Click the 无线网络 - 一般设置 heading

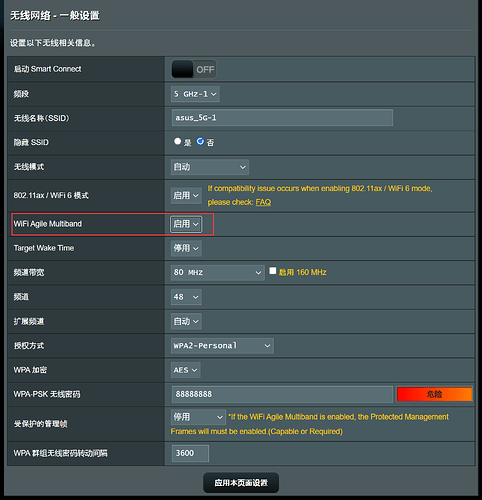click(x=55, y=16)
